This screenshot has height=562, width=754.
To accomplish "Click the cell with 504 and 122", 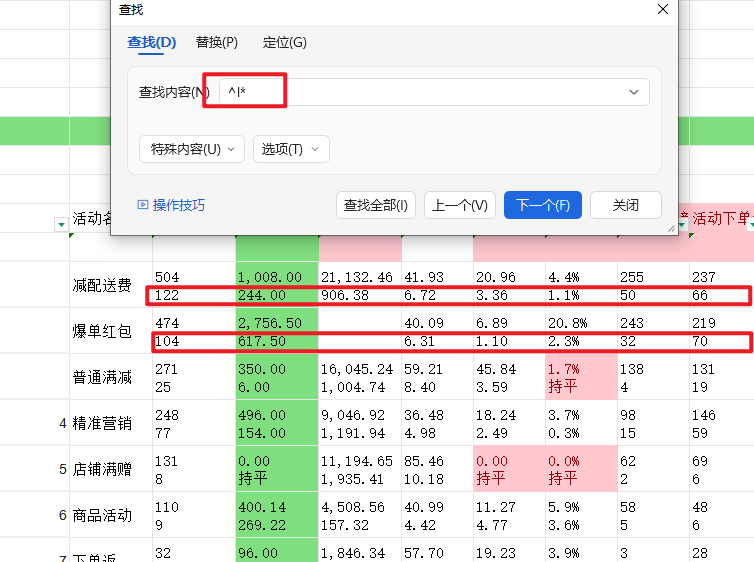I will [x=194, y=285].
